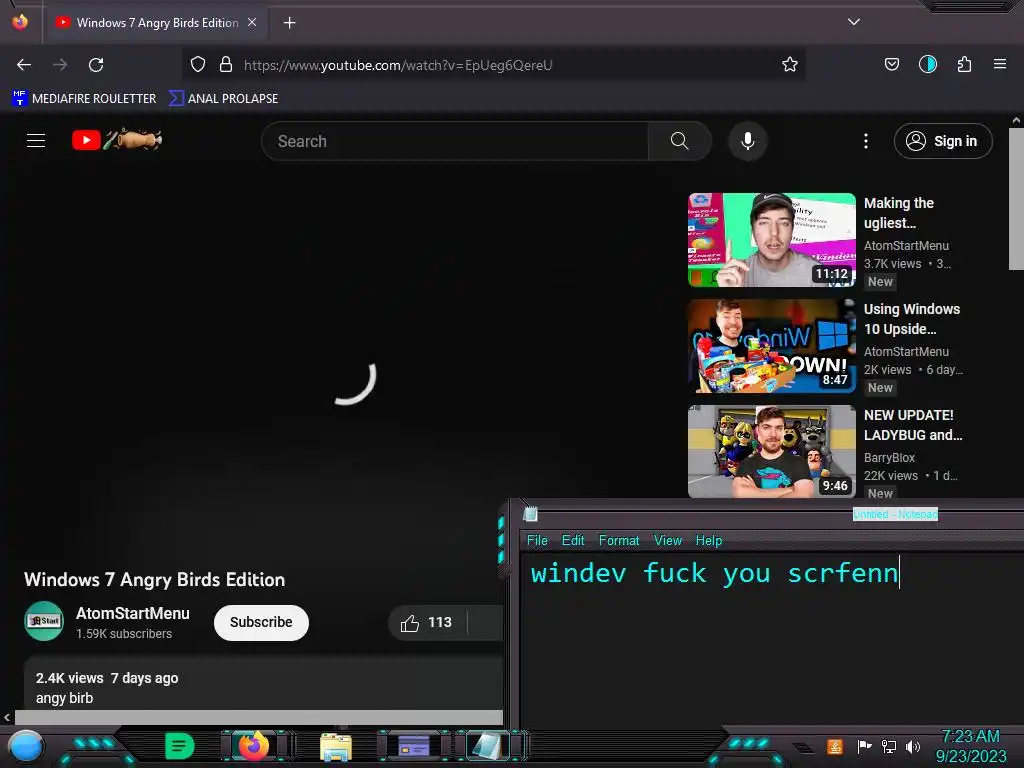Switch to Notepad on the taskbar
Viewport: 1024px width, 768px height.
click(x=487, y=746)
